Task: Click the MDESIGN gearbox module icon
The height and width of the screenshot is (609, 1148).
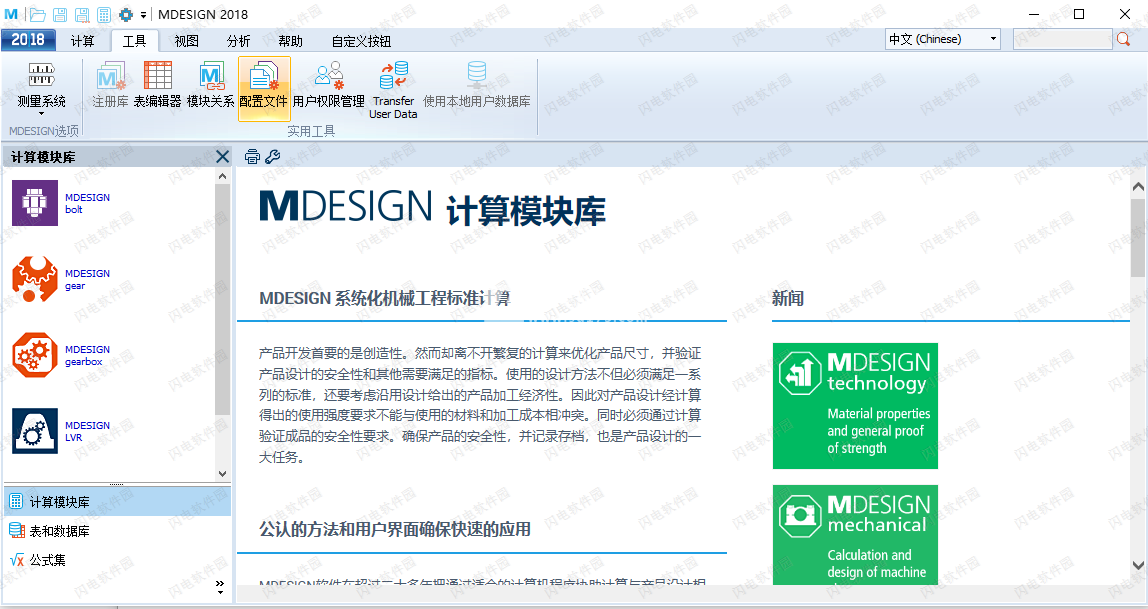Action: coord(34,355)
